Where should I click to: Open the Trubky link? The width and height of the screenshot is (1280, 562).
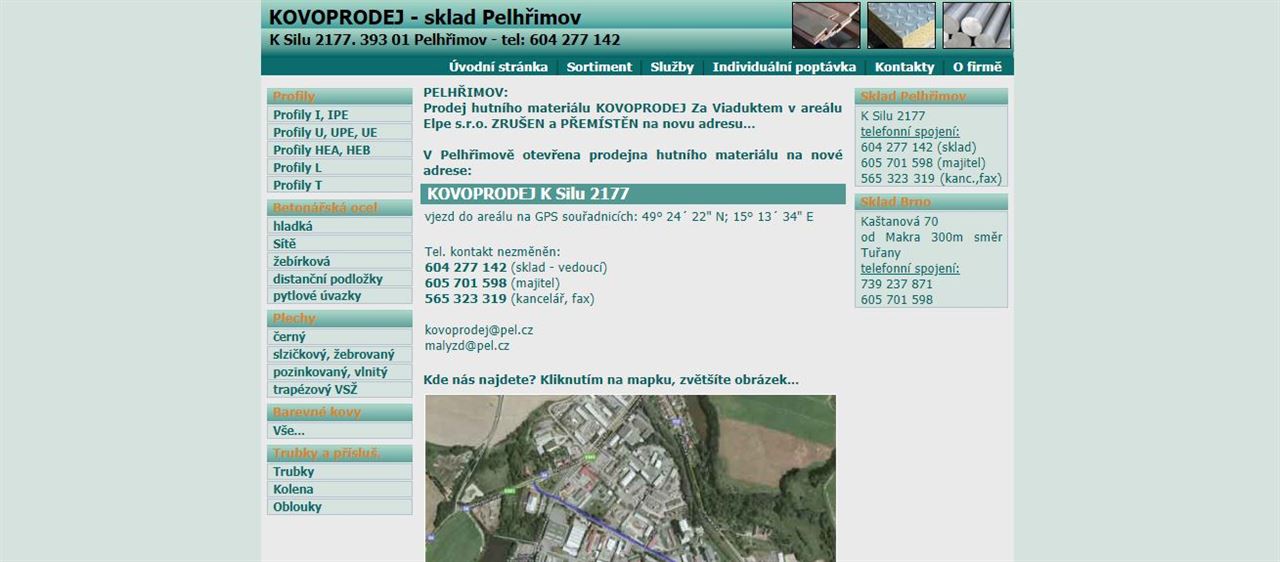tap(339, 471)
